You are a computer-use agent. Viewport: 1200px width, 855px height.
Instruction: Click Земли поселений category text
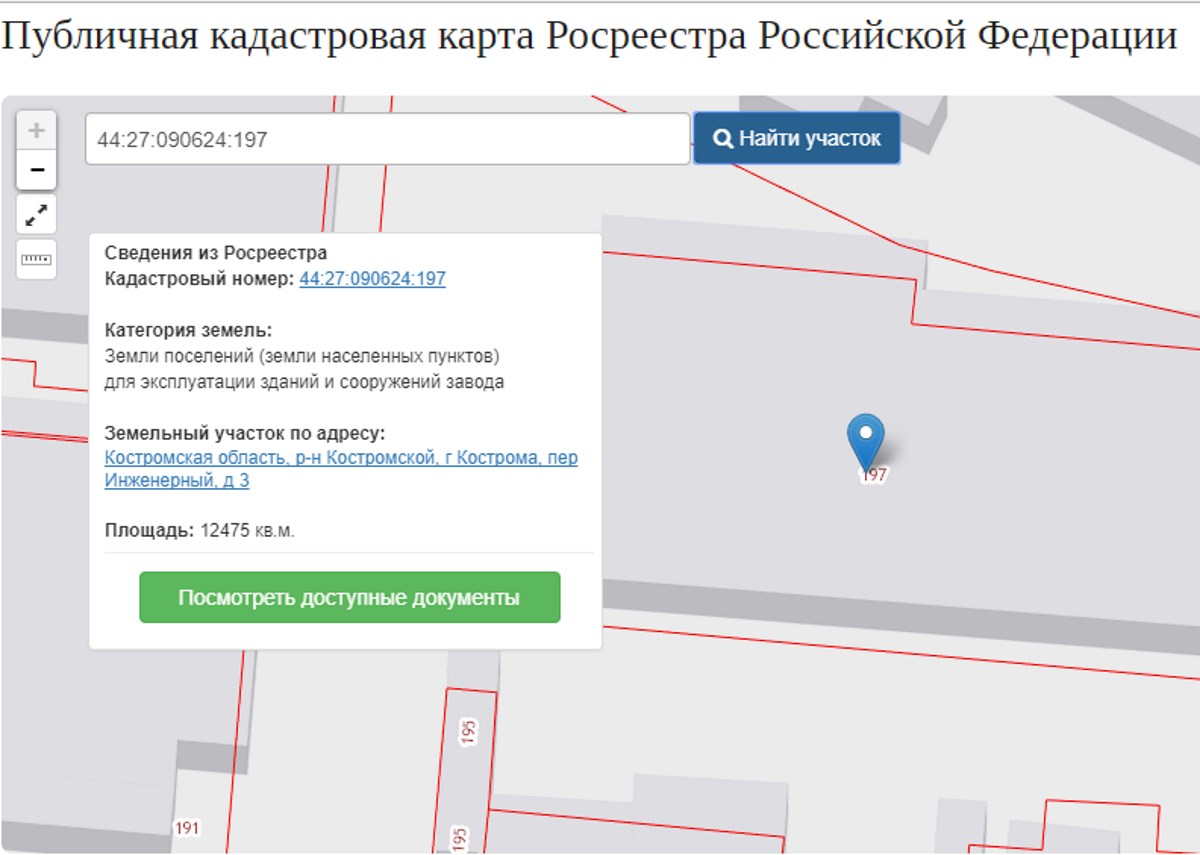pos(302,356)
